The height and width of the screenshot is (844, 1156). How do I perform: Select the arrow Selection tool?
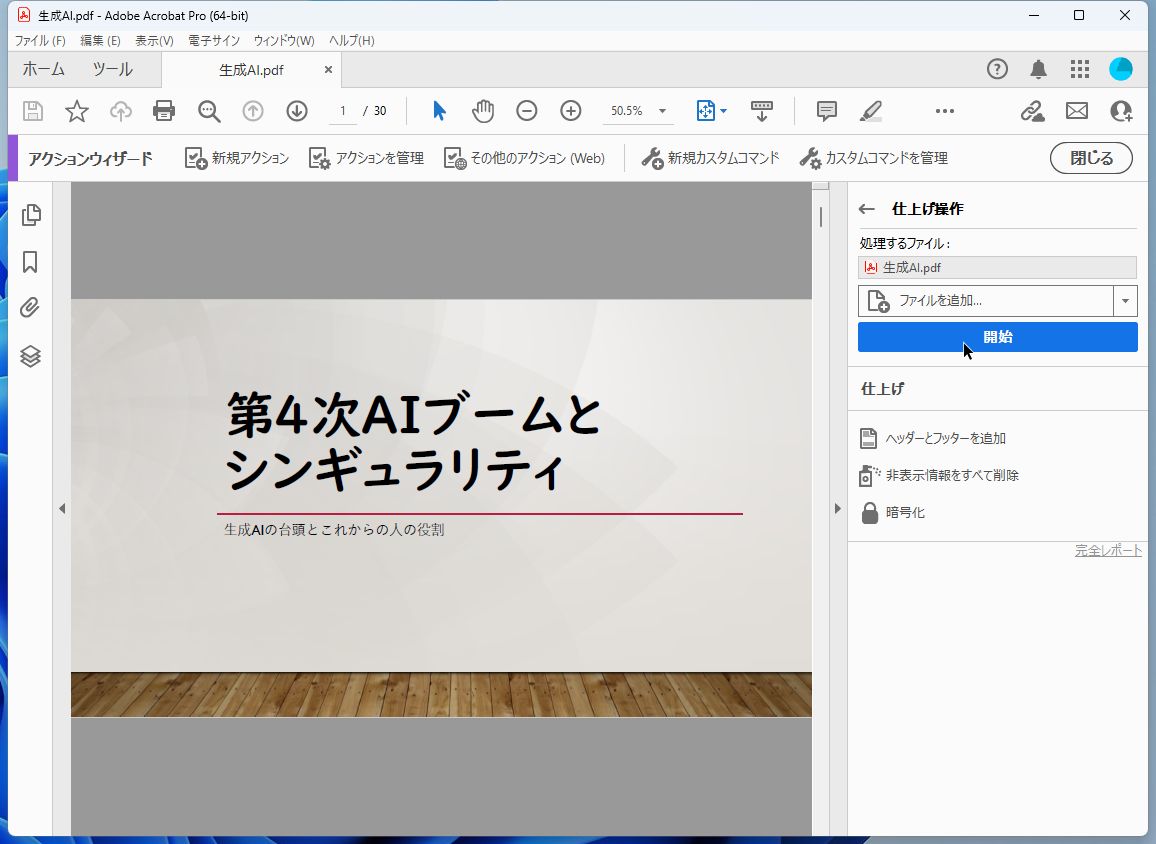pos(438,111)
